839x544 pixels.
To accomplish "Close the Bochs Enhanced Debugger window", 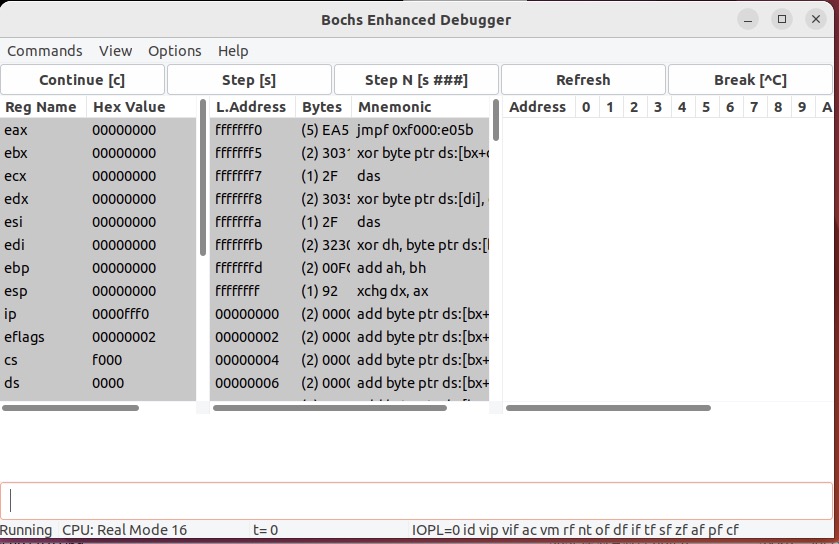I will 815,20.
